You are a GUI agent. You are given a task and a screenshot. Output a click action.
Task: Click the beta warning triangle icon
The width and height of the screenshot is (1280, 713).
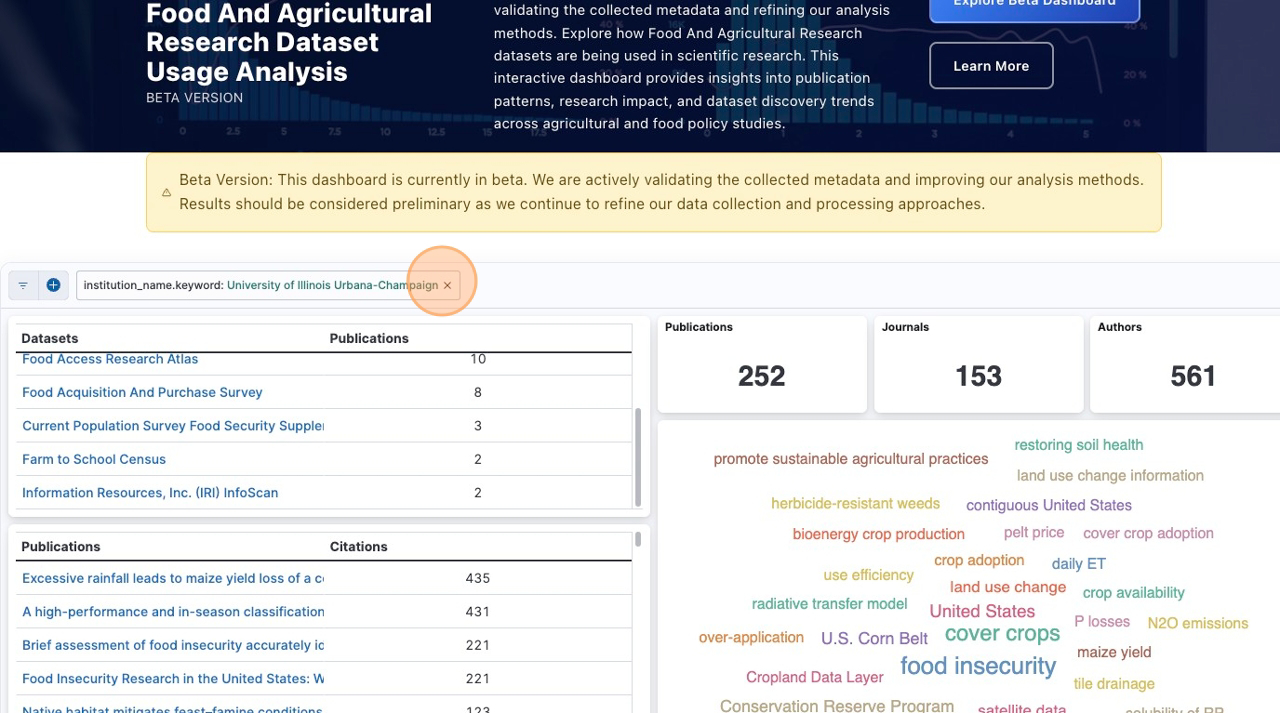tap(166, 192)
